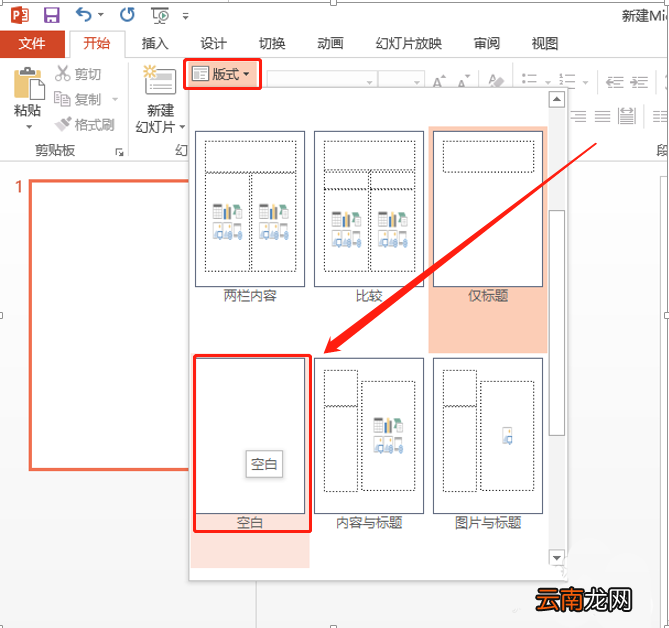Expand the 粘贴 options arrow
This screenshot has width=669, height=628.
point(29,127)
